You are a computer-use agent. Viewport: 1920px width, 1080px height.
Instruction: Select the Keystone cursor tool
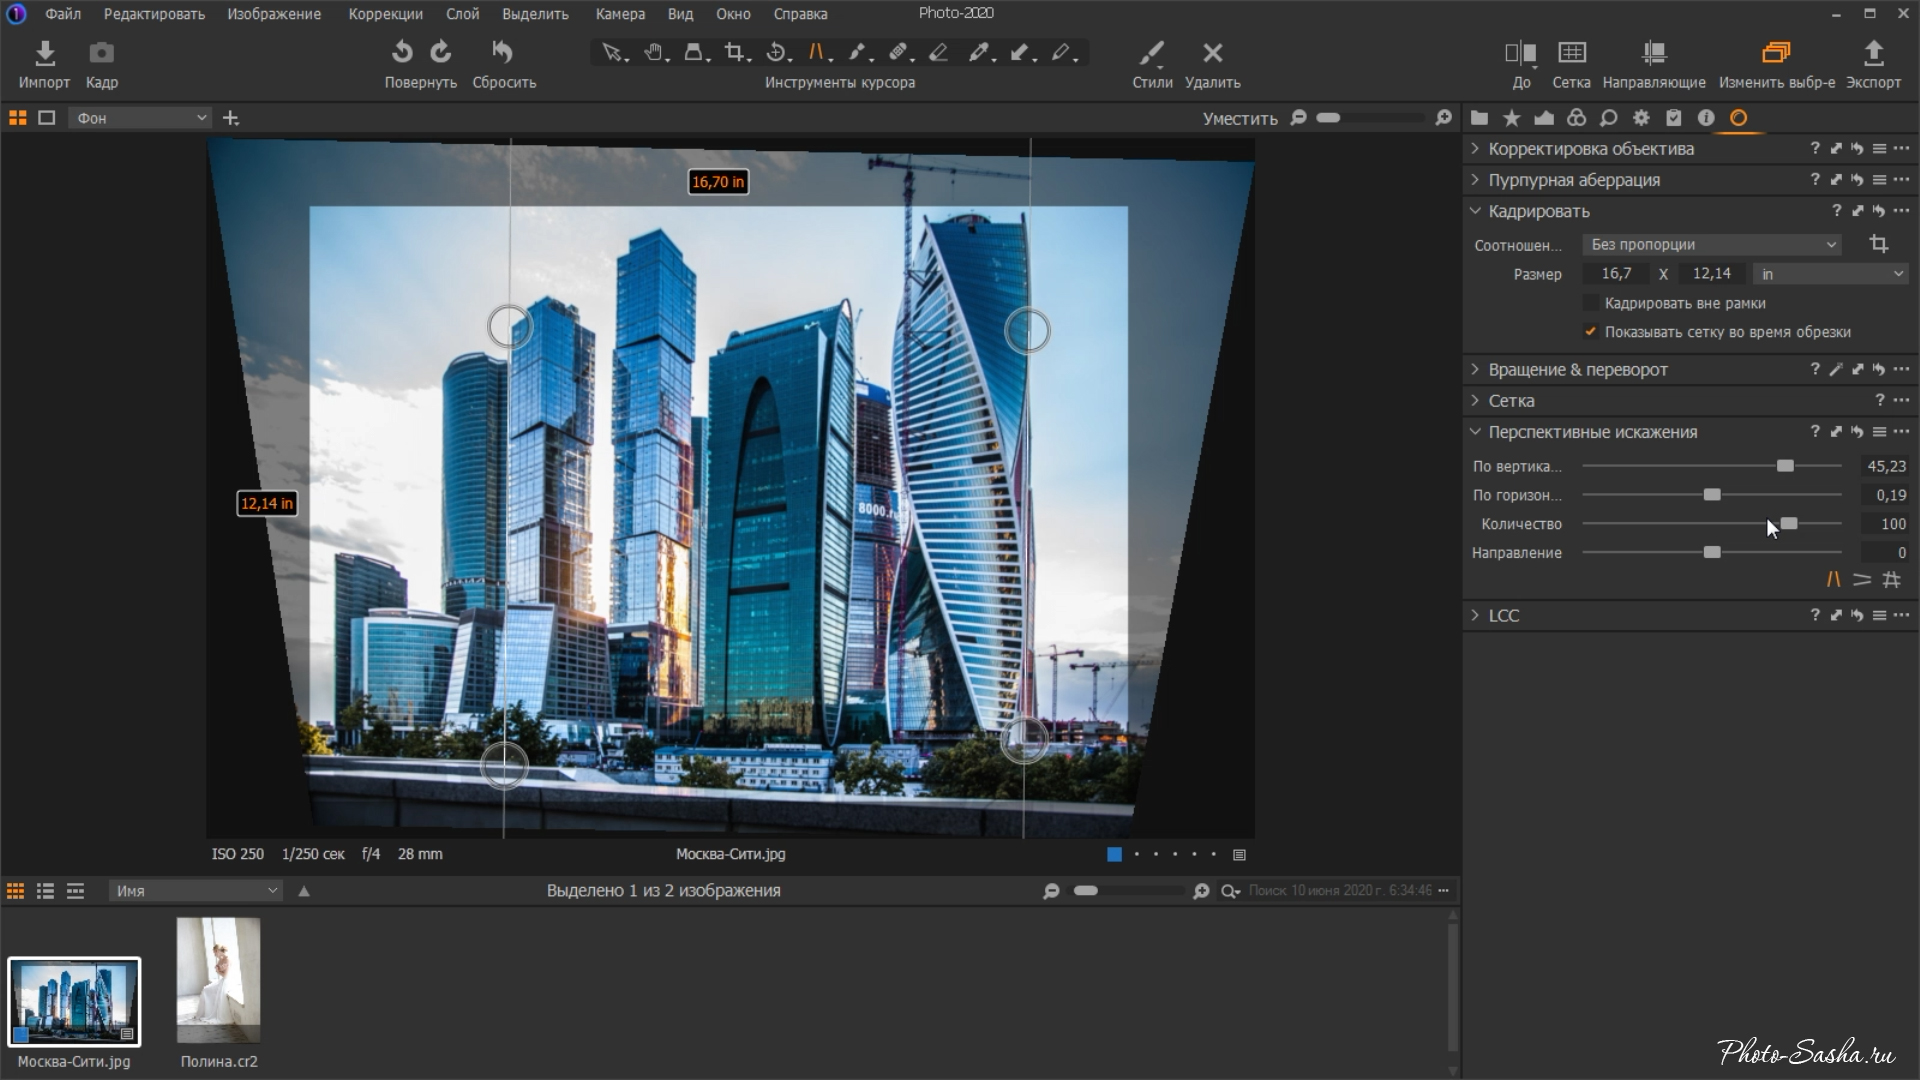point(817,53)
